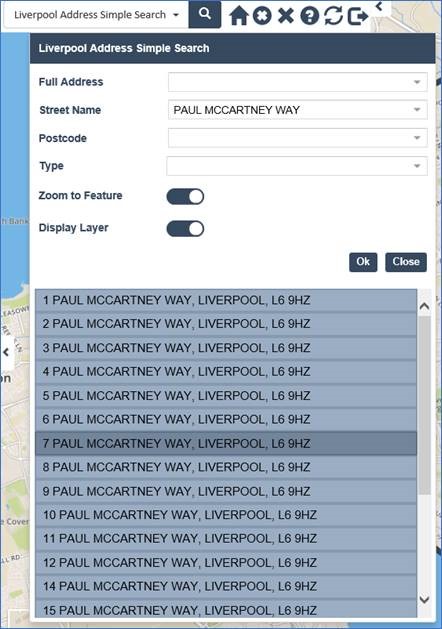The height and width of the screenshot is (629, 442).
Task: Click the Close button
Action: click(x=406, y=262)
